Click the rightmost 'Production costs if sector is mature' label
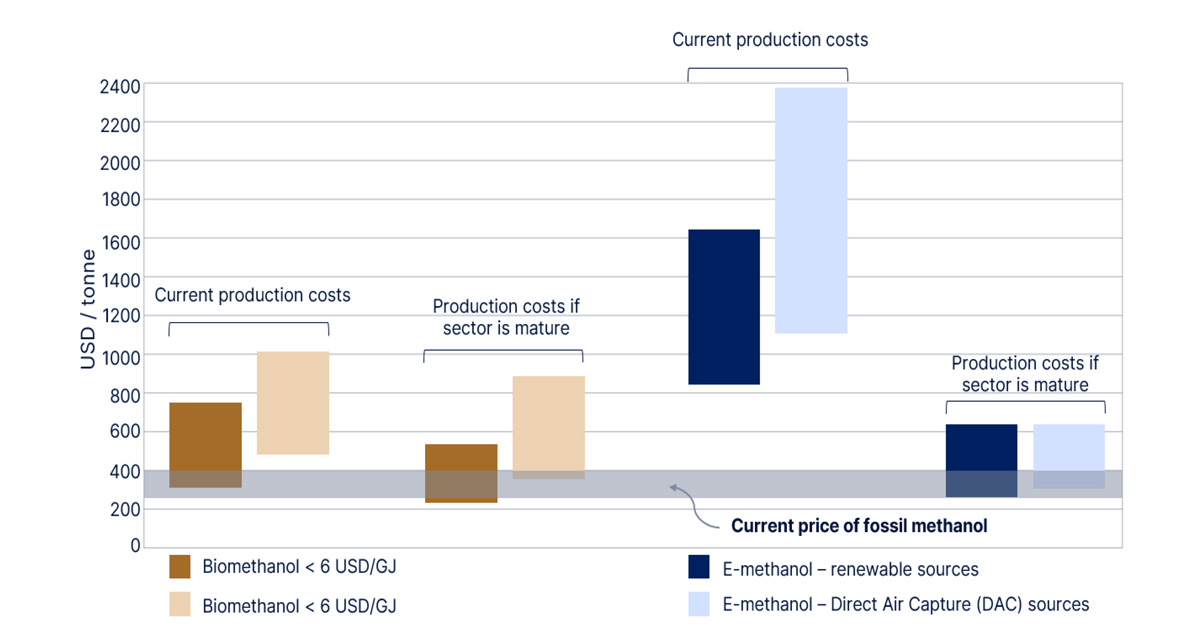Viewport: 1200px width, 643px height. (1025, 374)
